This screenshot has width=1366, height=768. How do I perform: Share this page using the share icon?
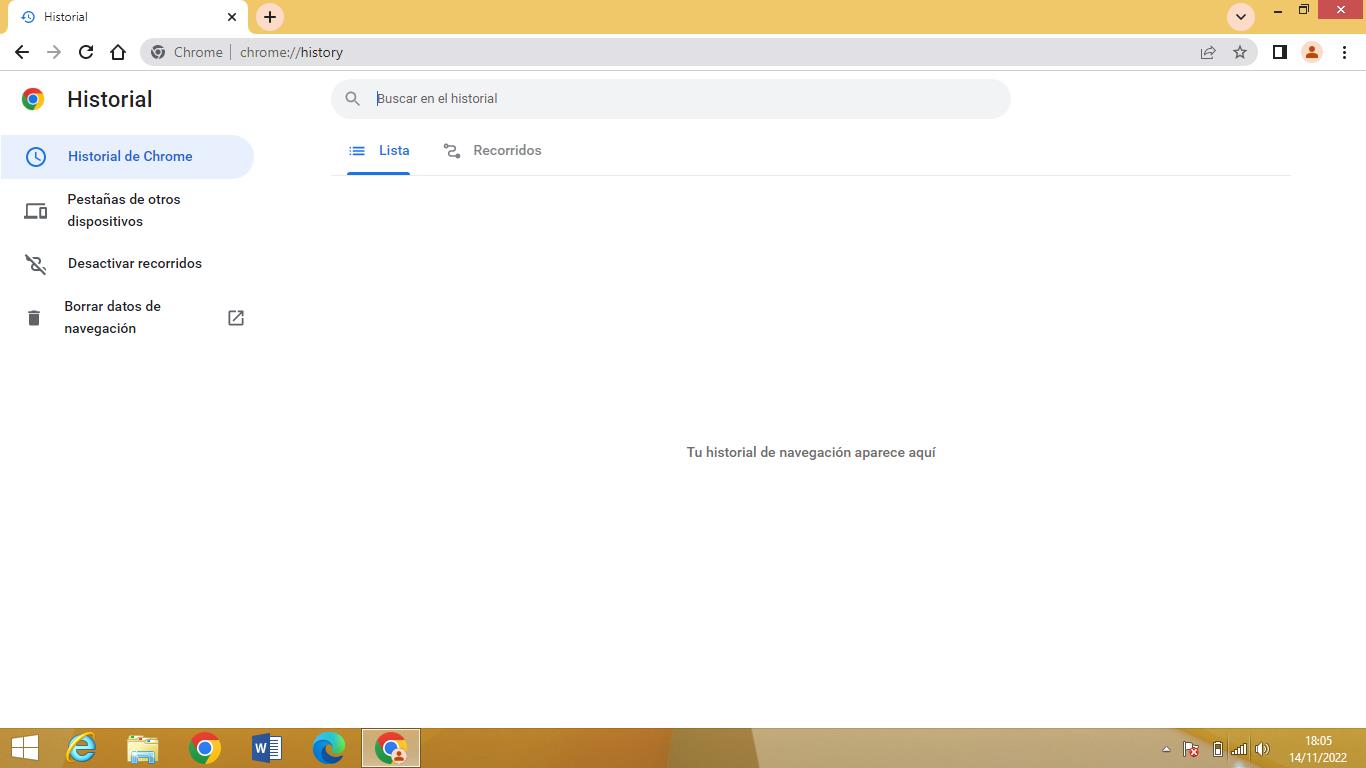(x=1208, y=52)
